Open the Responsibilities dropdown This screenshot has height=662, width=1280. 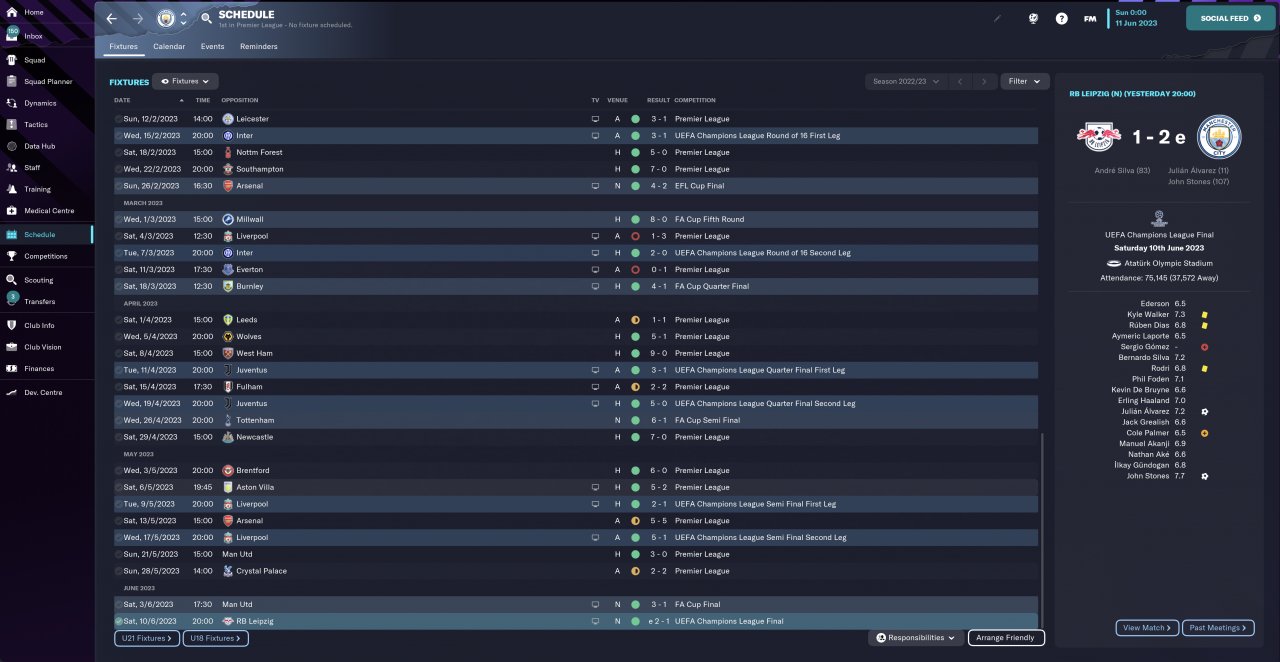(916, 638)
